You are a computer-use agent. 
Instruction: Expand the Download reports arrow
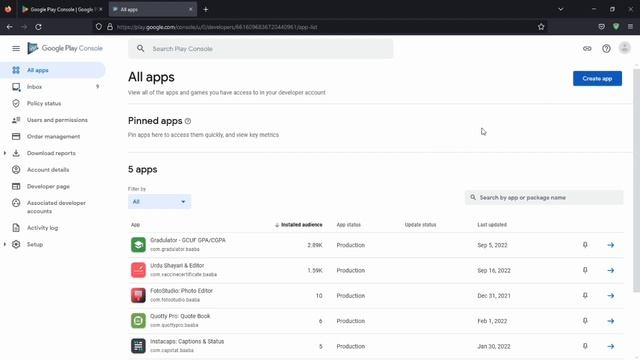click(x=4, y=153)
